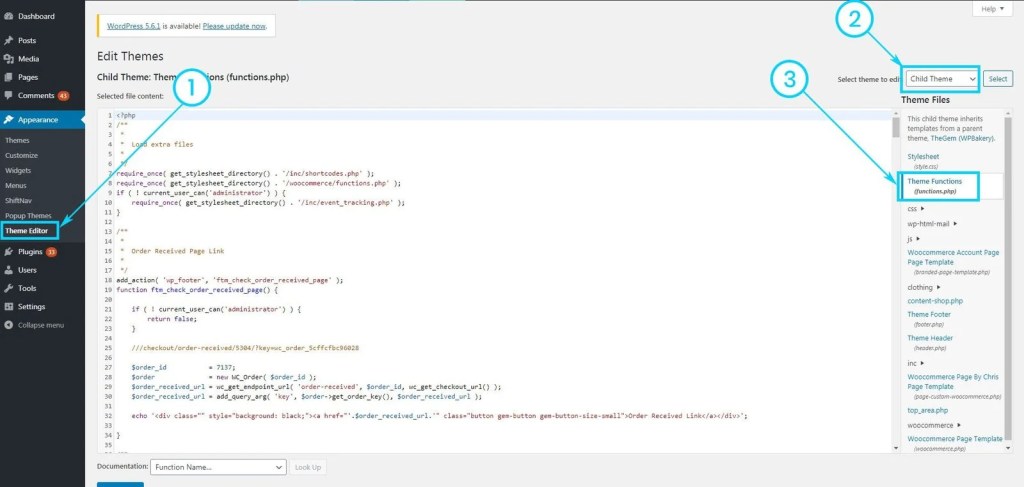
Task: Go to Menus submenu item
Action: pyautogui.click(x=16, y=185)
